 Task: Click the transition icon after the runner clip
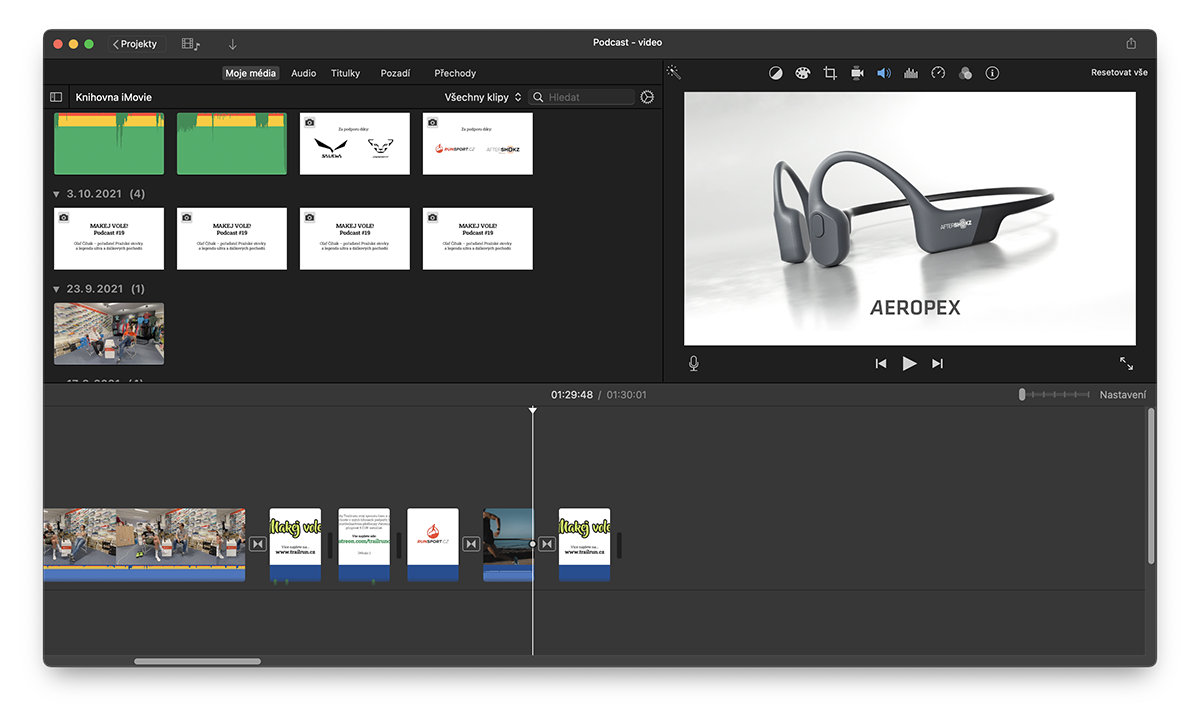(547, 544)
